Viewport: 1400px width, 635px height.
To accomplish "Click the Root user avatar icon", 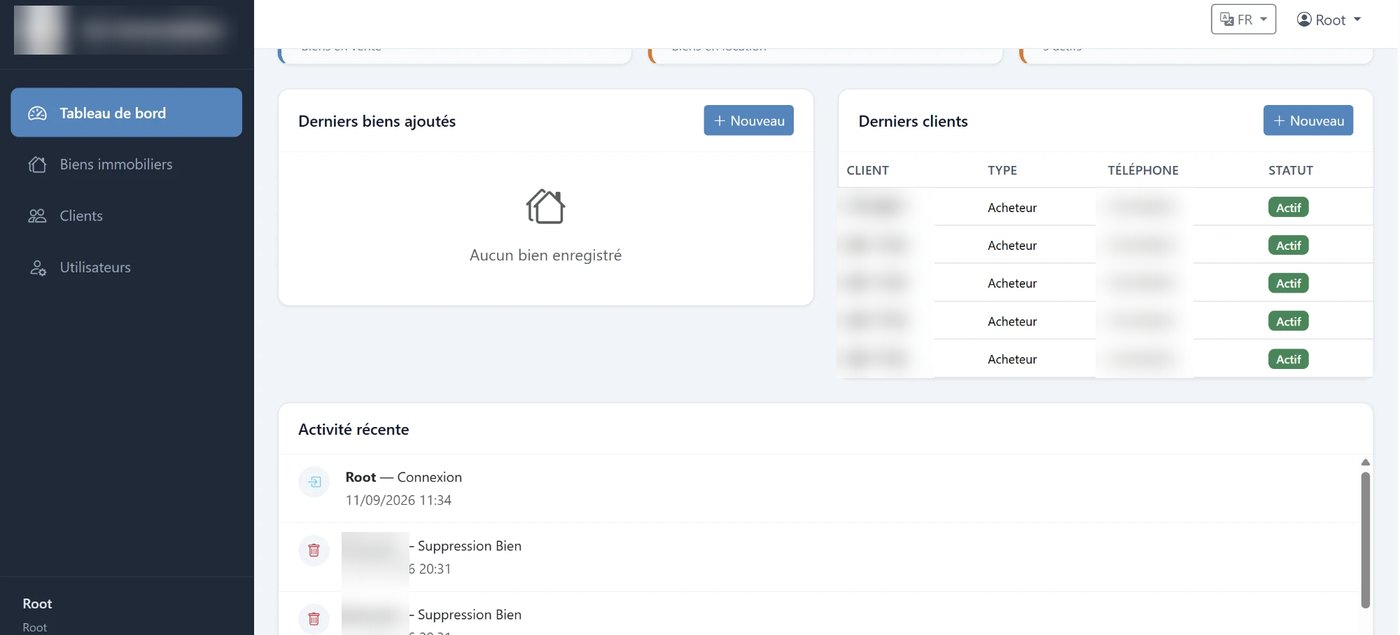I will [x=1304, y=19].
